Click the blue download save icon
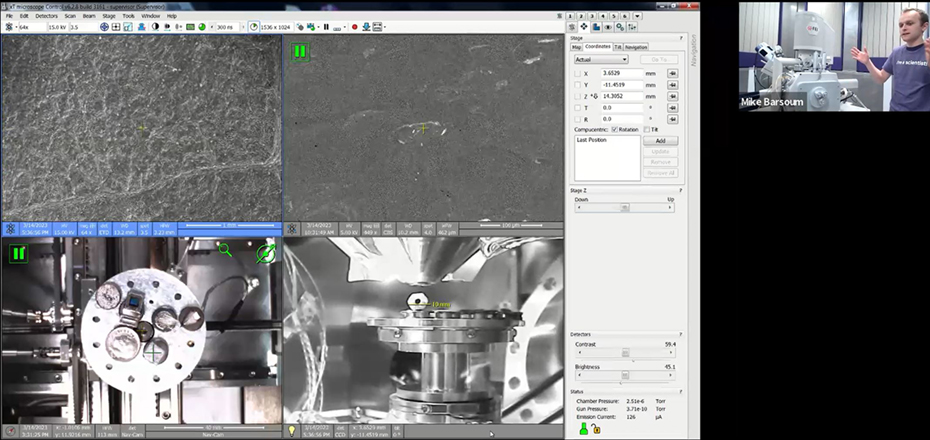930x440 pixels. (366, 27)
